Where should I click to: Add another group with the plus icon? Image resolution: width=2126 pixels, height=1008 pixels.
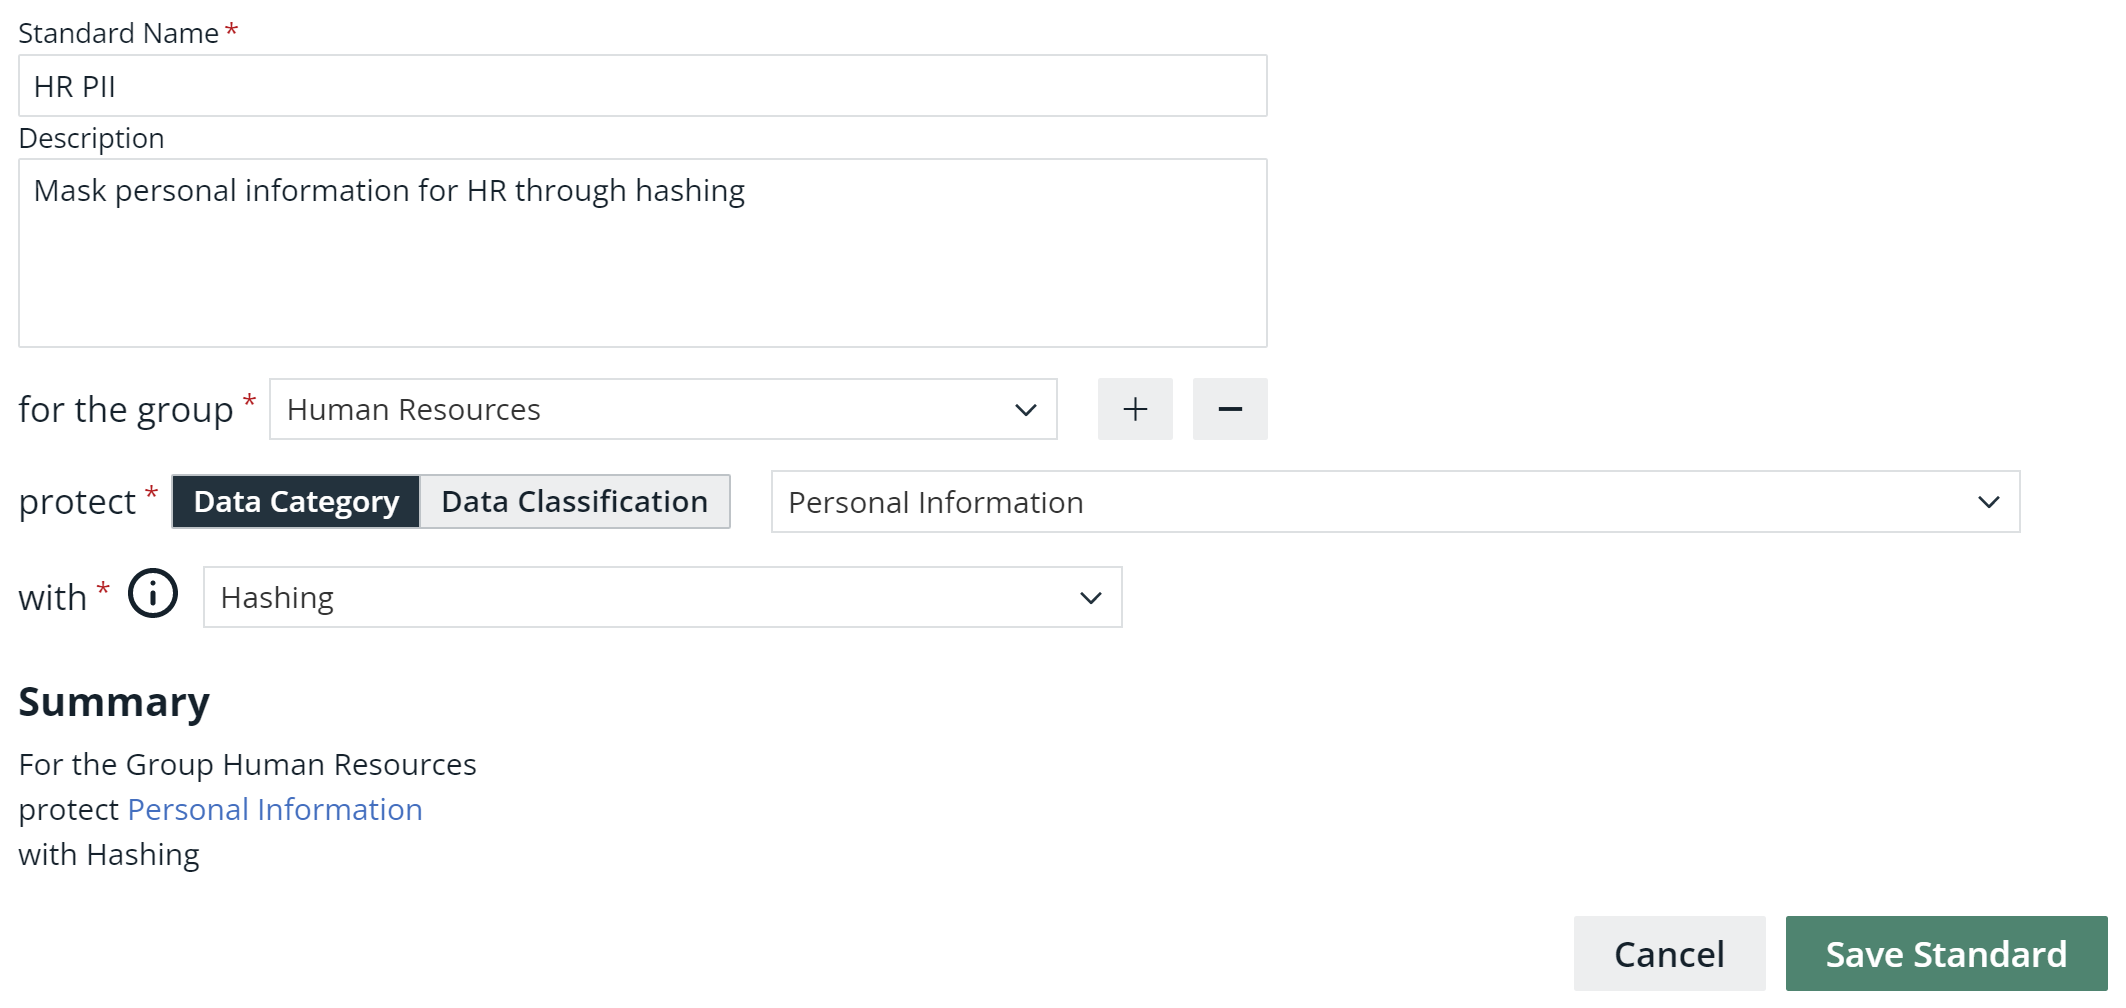click(x=1135, y=408)
